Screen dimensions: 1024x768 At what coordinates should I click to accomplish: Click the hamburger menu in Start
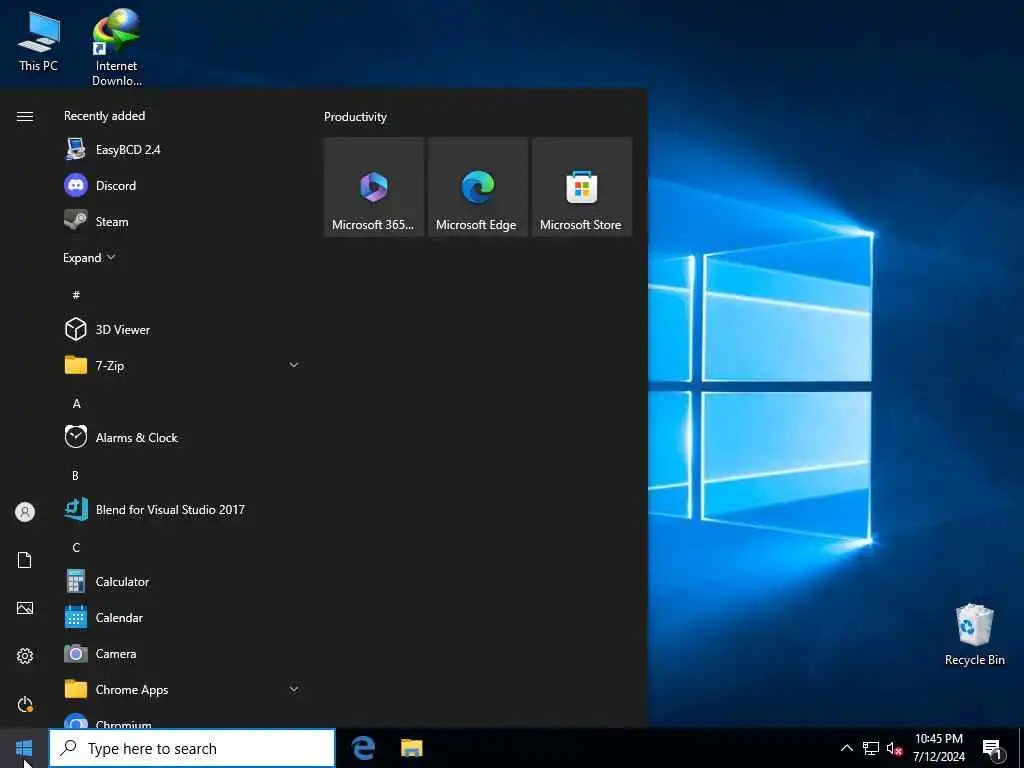pyautogui.click(x=25, y=116)
